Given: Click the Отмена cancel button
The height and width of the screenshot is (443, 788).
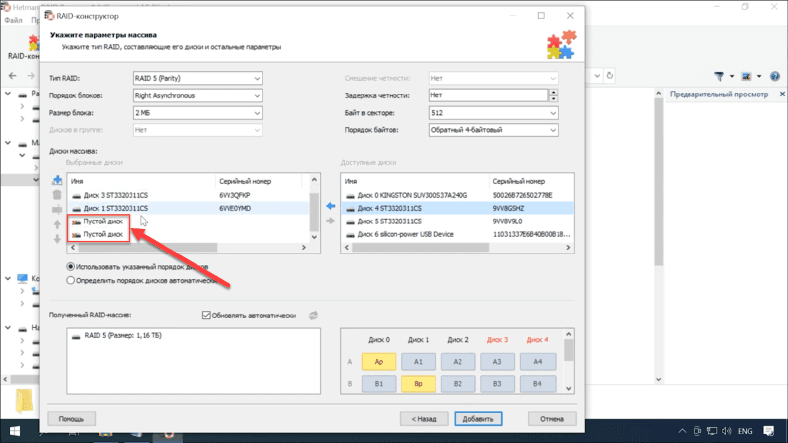Looking at the screenshot, I should [x=552, y=418].
